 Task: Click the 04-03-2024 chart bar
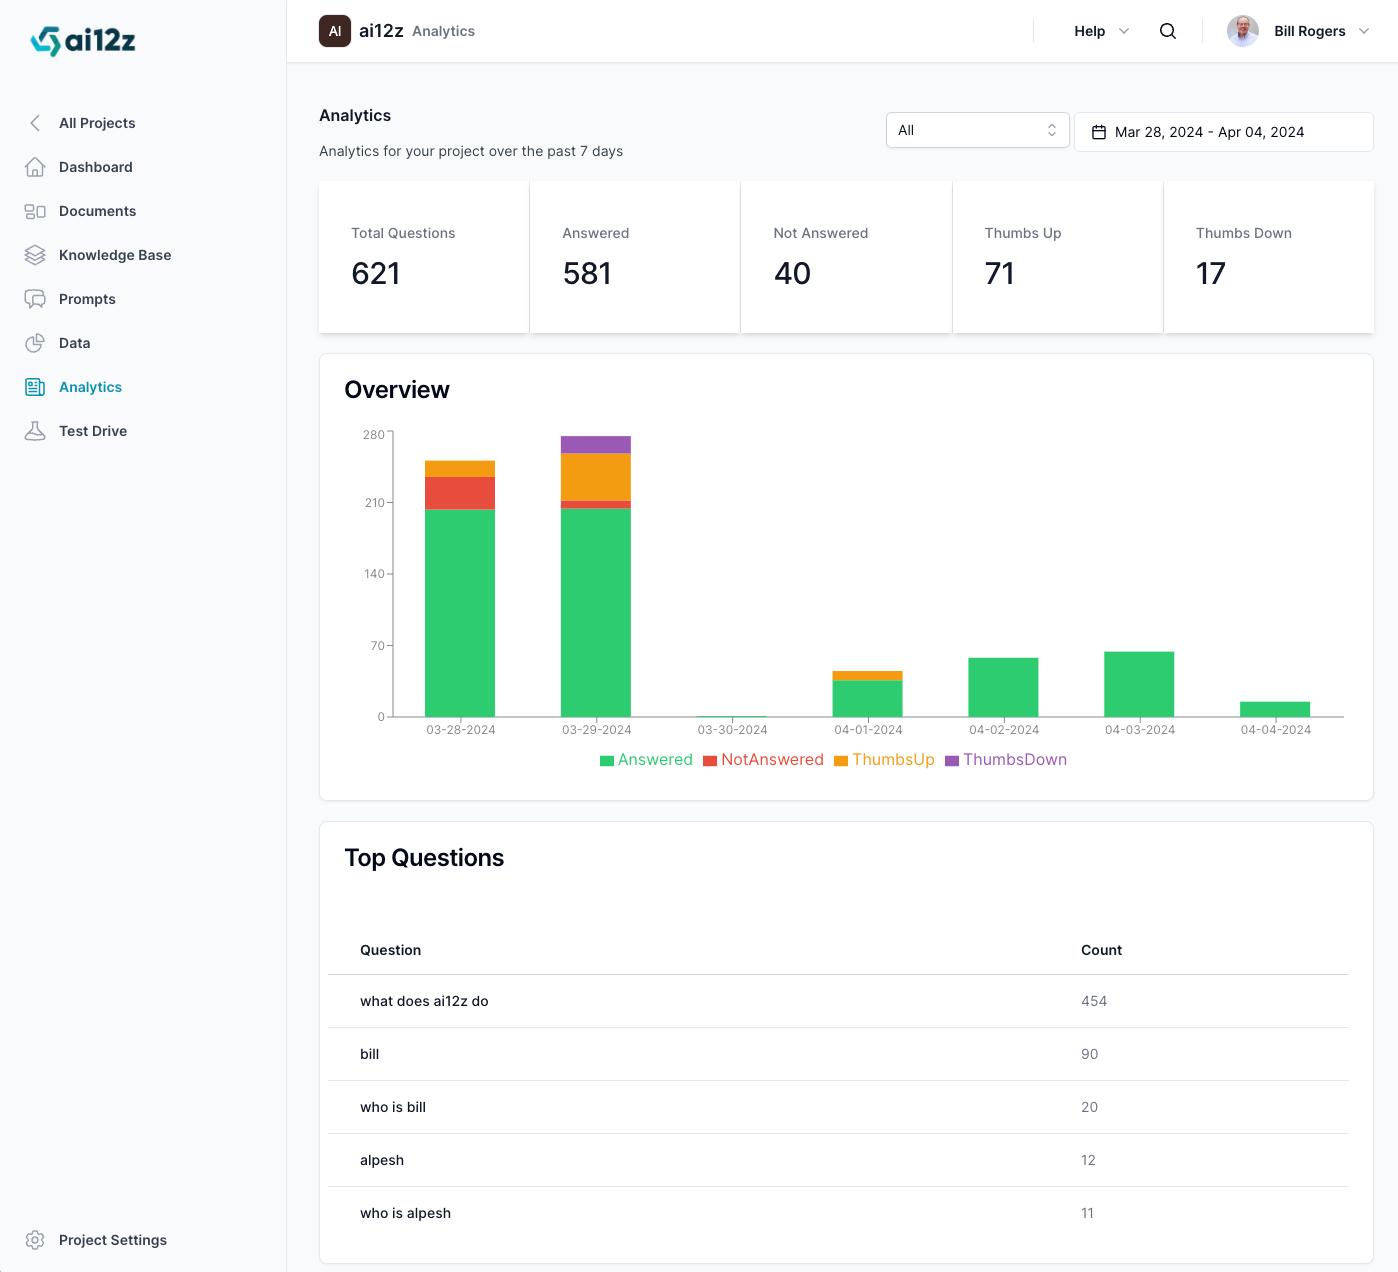(x=1139, y=684)
